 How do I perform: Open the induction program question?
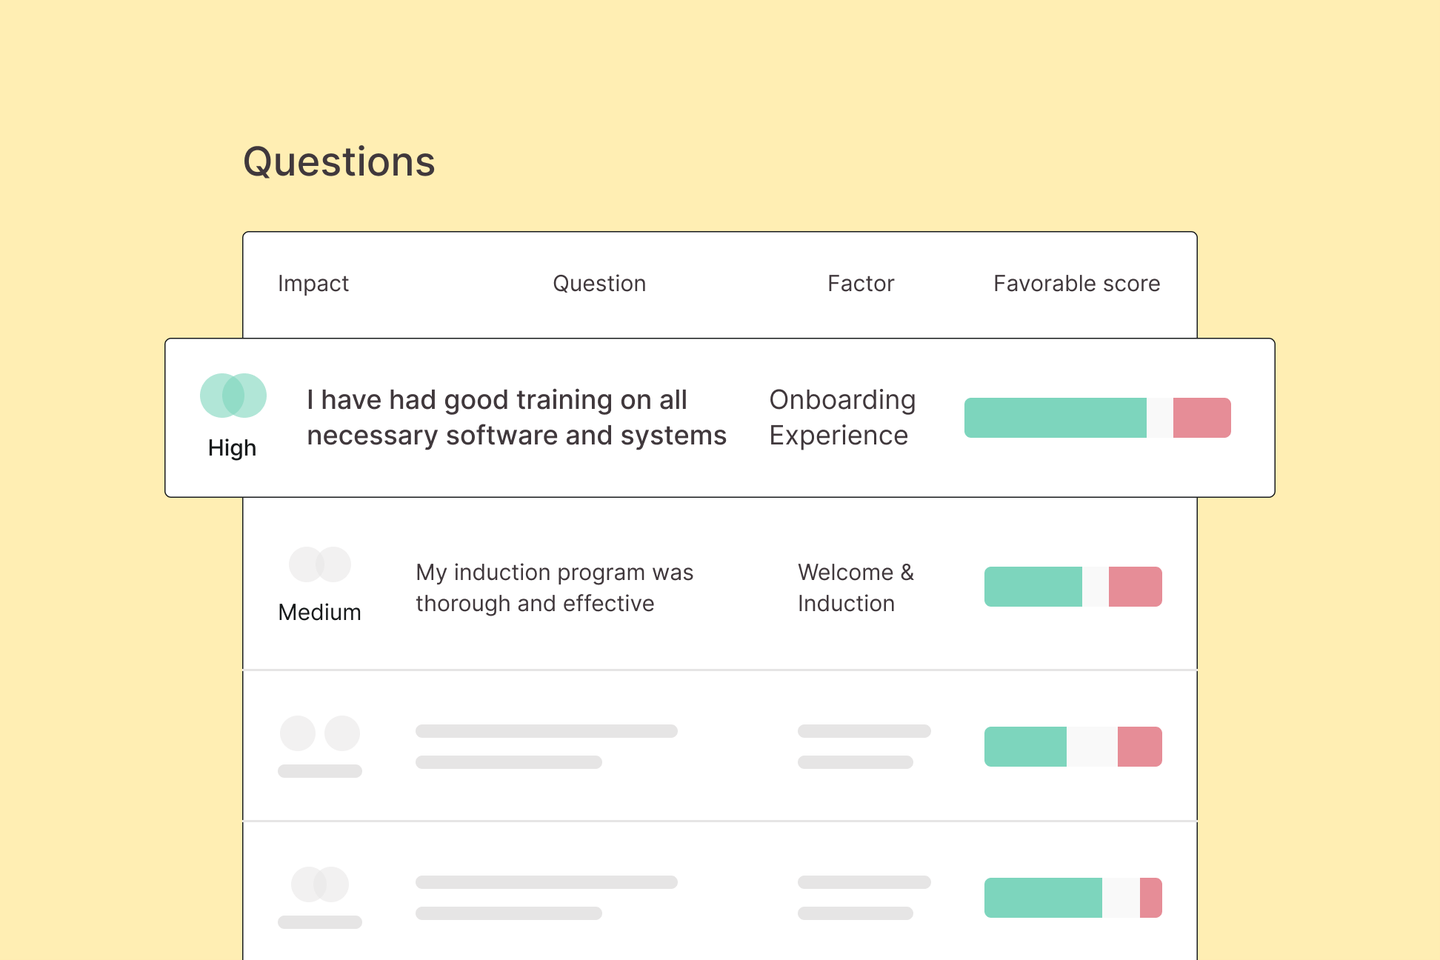(x=554, y=588)
